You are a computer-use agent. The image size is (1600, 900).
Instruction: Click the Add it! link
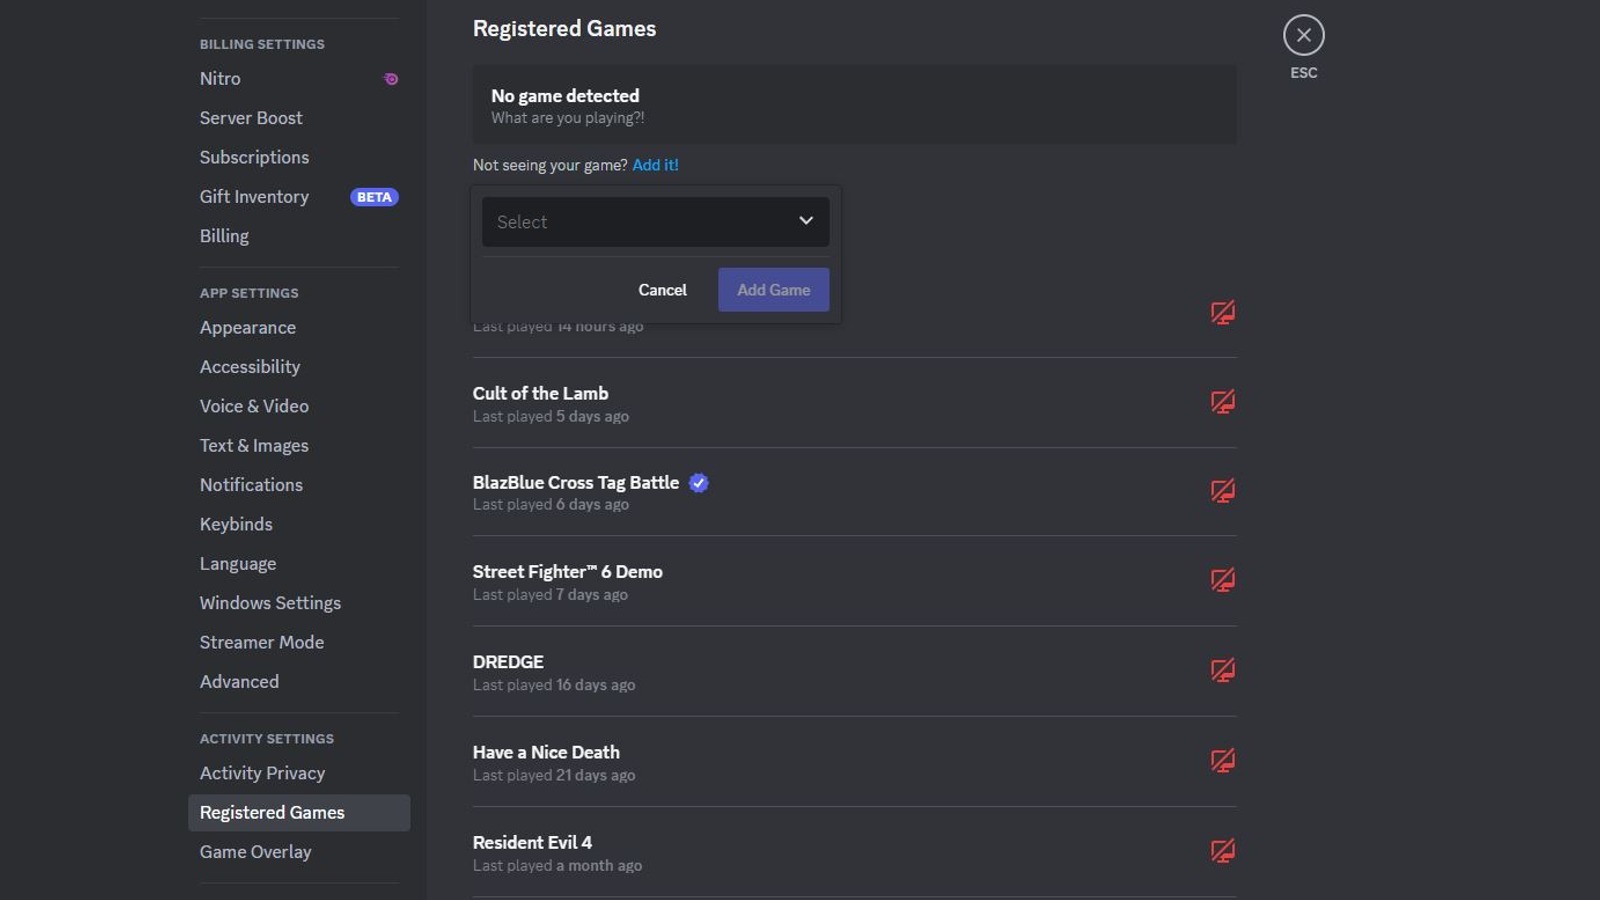click(656, 164)
